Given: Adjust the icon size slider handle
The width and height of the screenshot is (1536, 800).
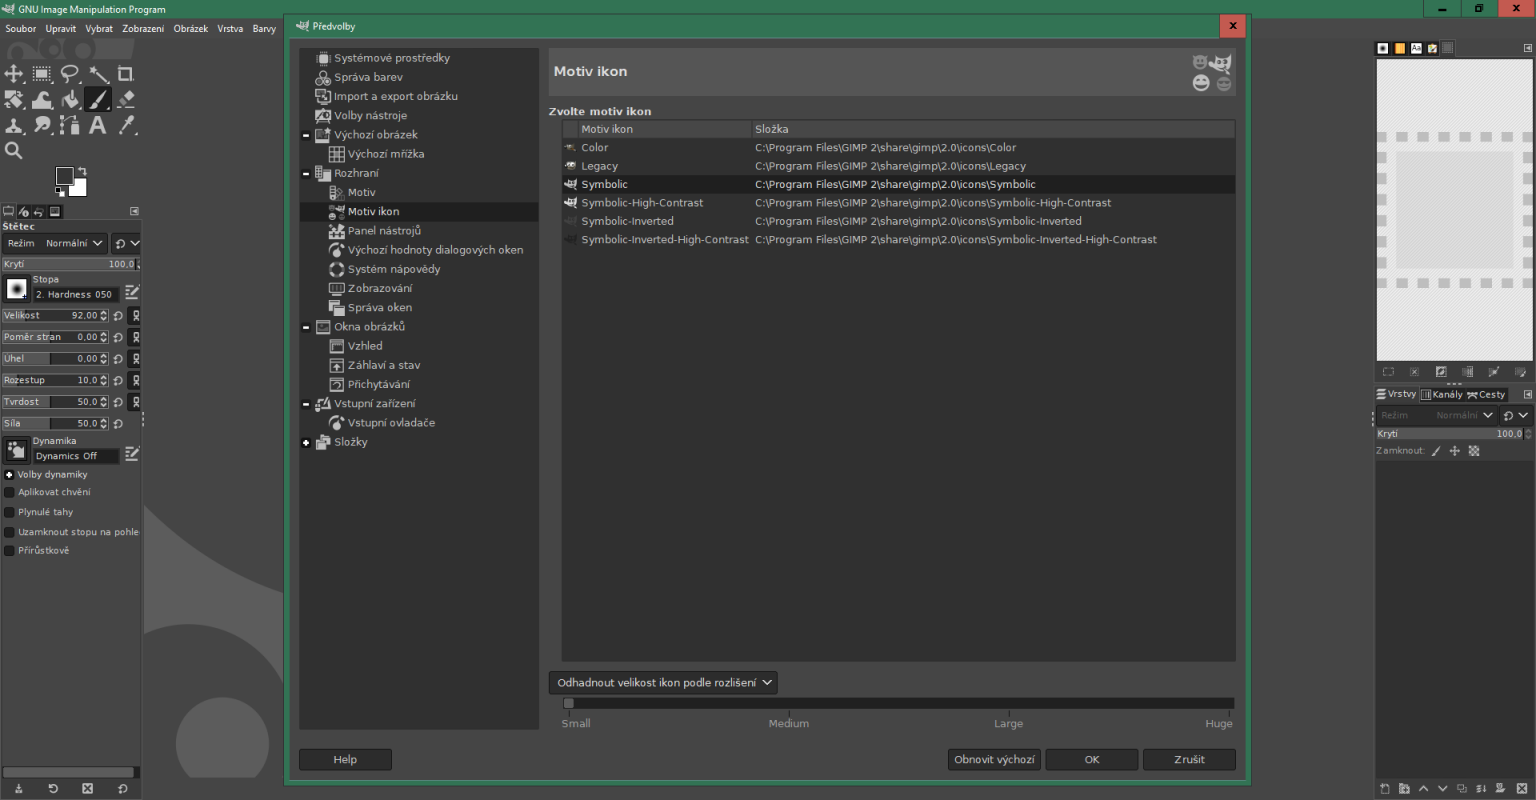Looking at the screenshot, I should point(568,704).
